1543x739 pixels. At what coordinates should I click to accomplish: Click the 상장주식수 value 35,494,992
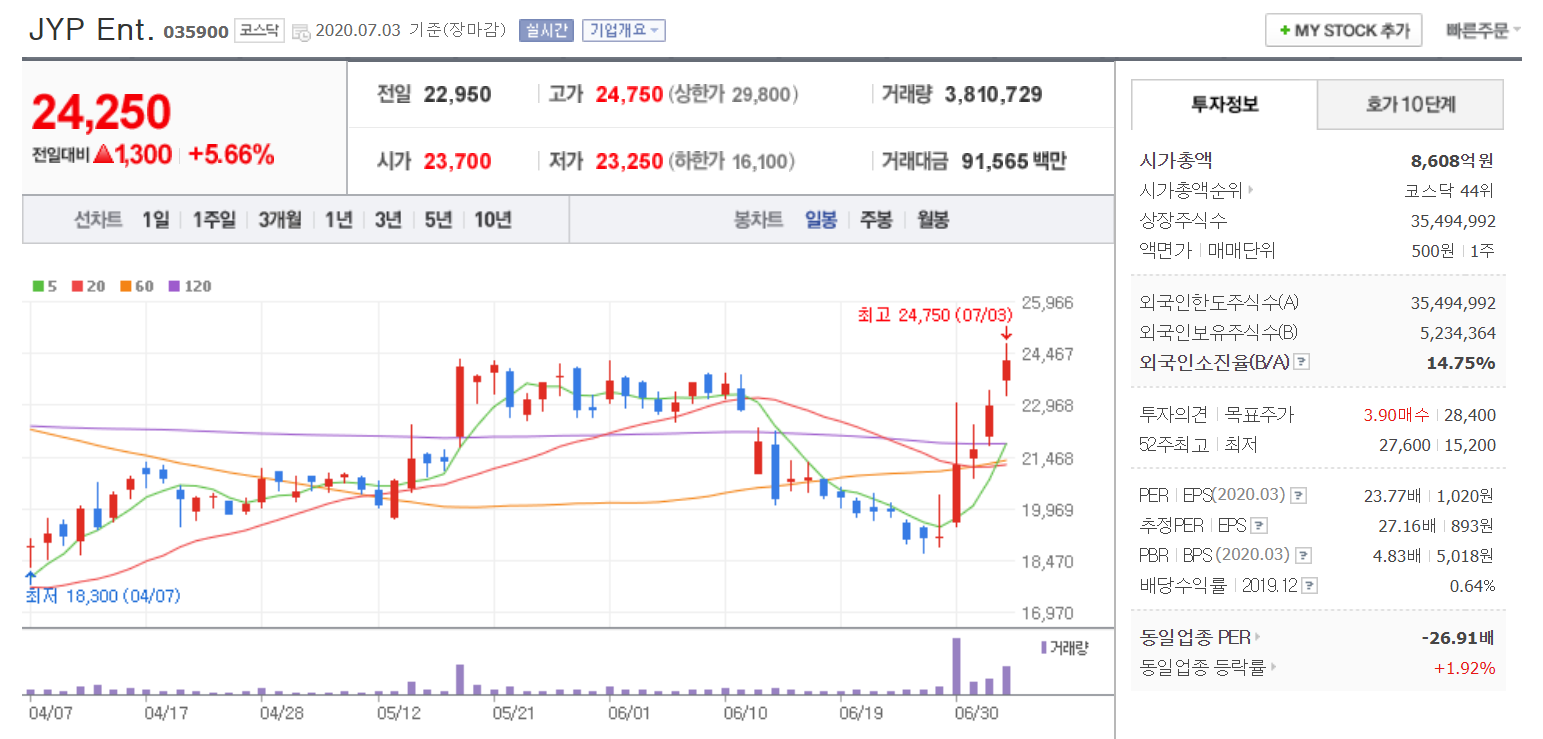[x=1453, y=220]
